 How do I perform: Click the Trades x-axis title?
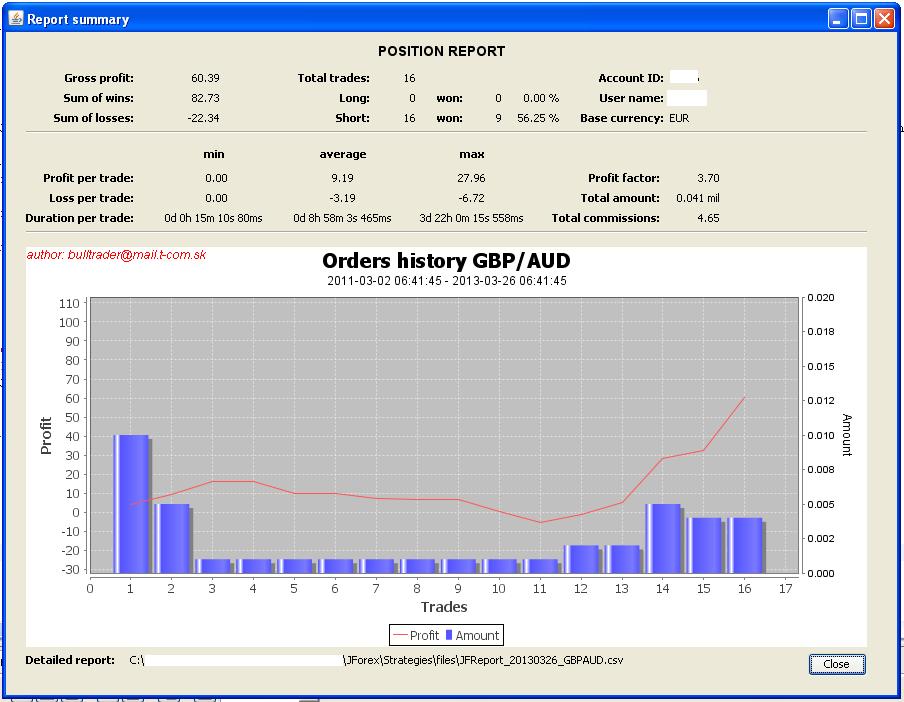(x=444, y=607)
